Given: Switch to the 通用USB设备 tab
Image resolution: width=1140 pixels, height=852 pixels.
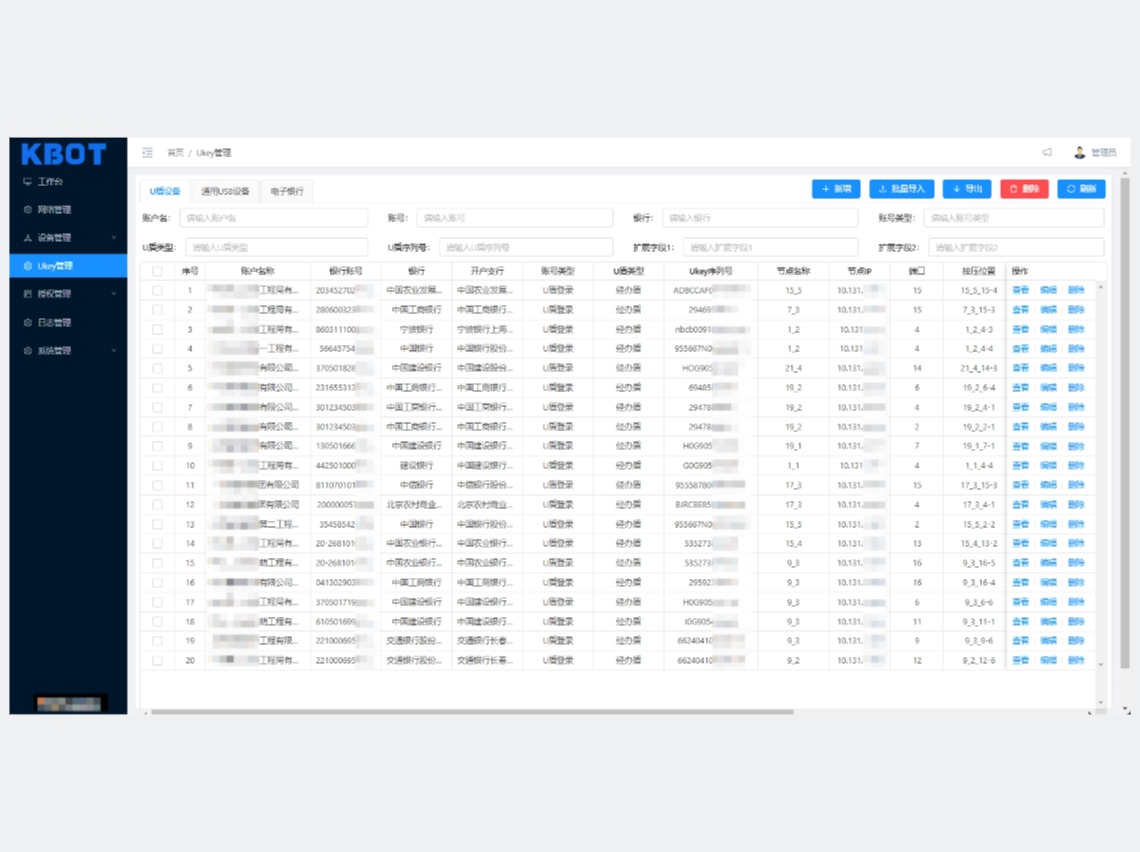Looking at the screenshot, I should [x=225, y=191].
